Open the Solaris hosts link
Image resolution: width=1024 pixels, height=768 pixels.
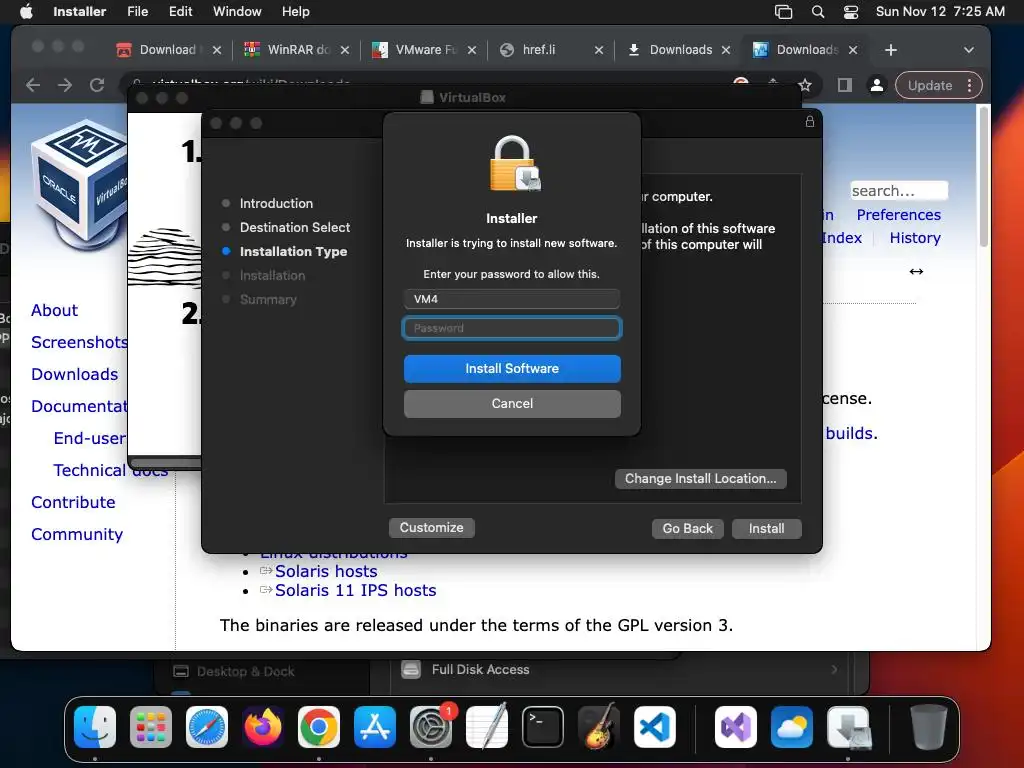pyautogui.click(x=326, y=571)
